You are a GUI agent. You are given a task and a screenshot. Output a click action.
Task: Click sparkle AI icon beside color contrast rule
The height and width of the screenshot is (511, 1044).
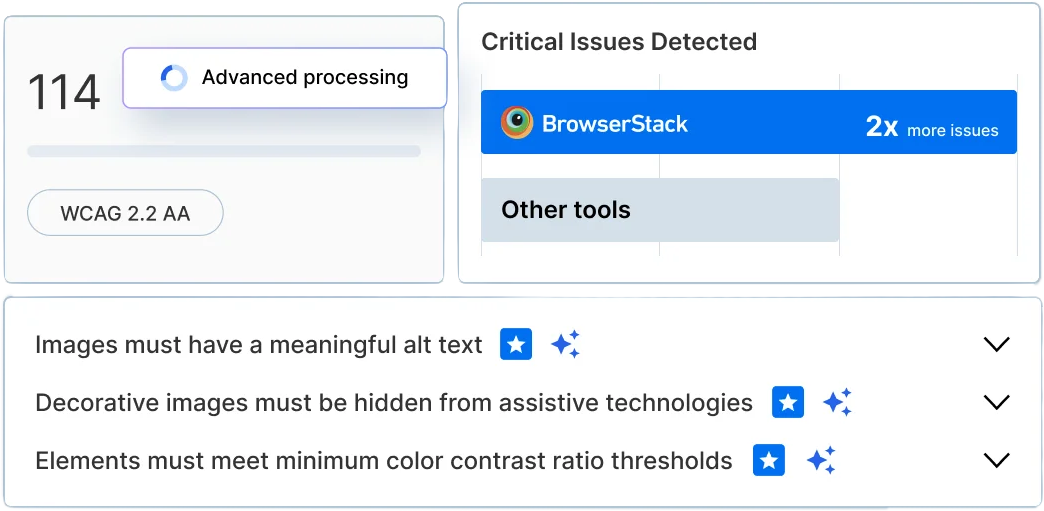821,461
